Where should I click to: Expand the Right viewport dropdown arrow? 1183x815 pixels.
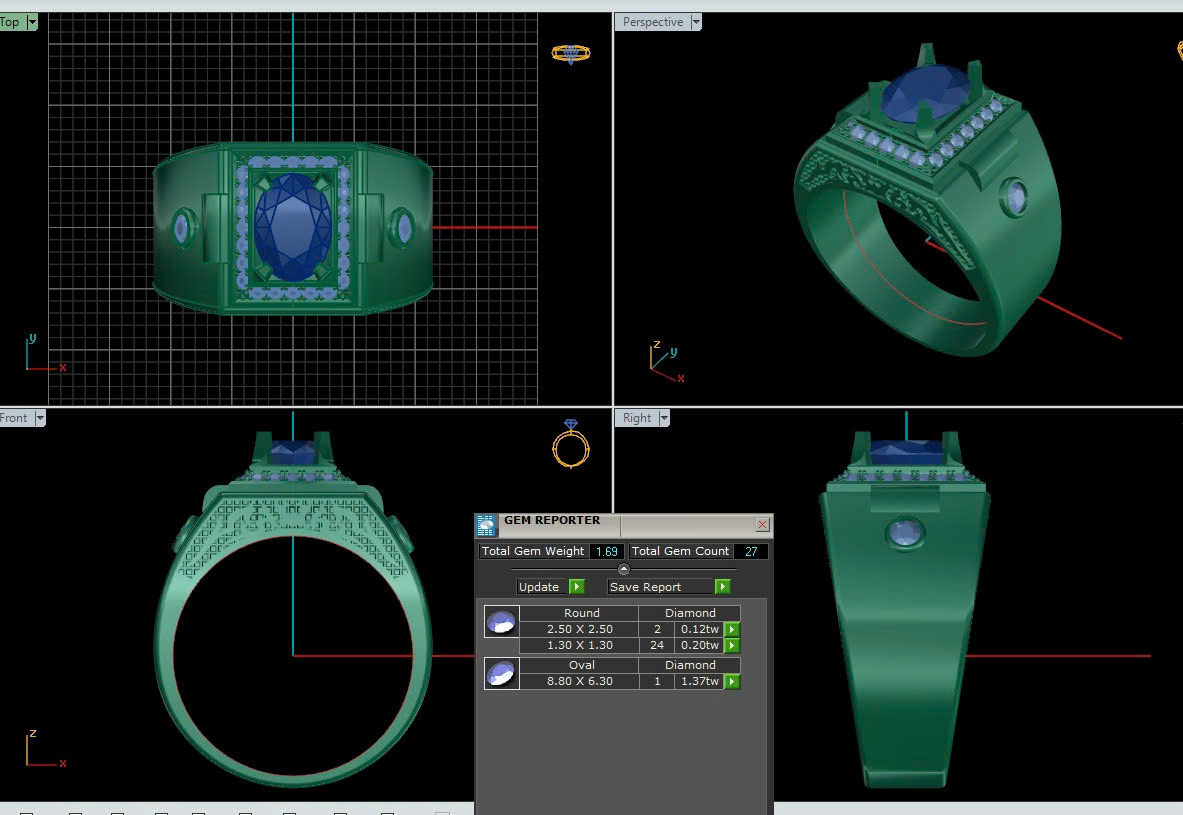662,419
